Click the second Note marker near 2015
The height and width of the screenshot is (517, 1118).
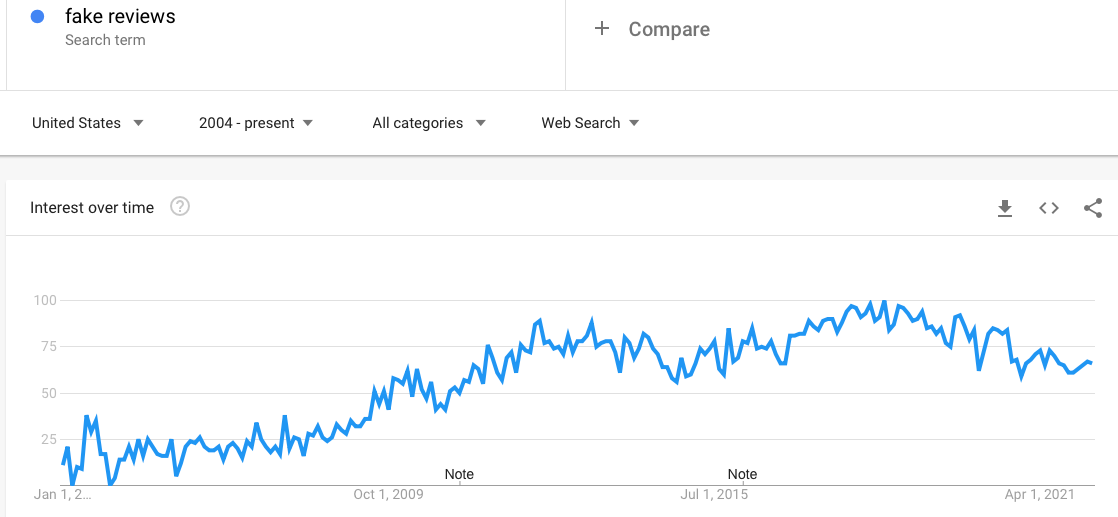click(x=742, y=474)
